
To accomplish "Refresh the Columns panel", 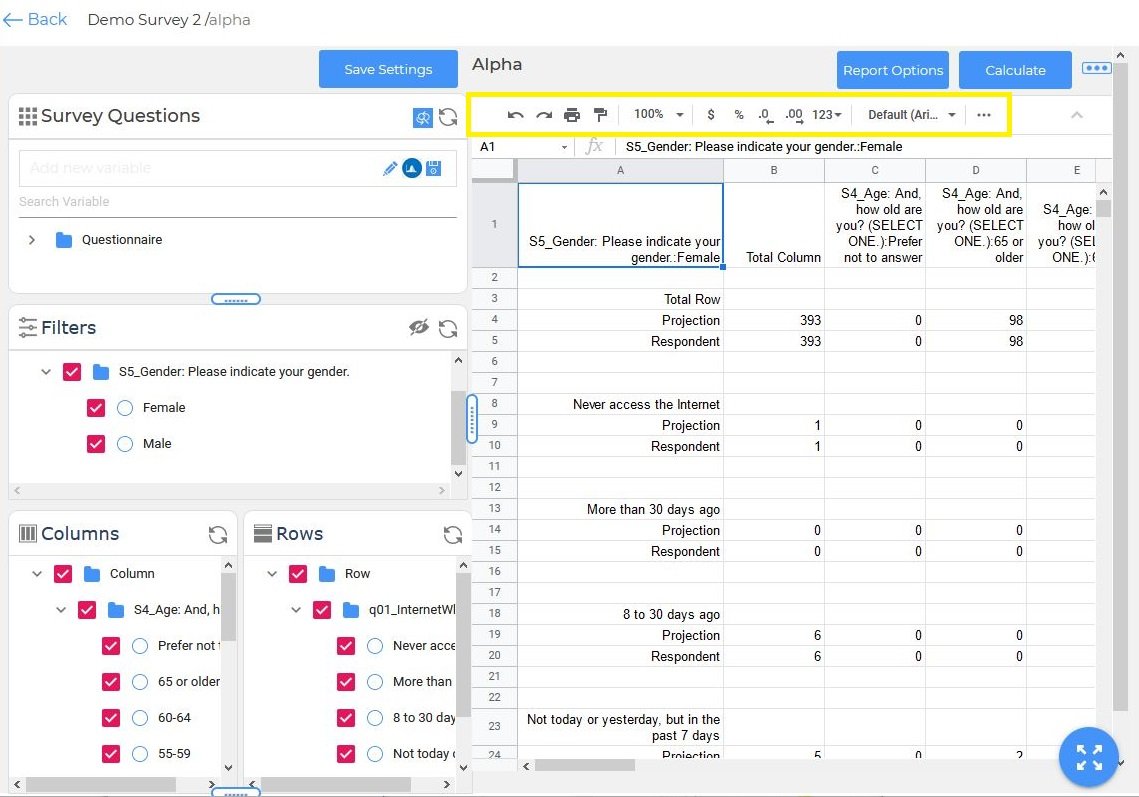I will click(x=218, y=535).
